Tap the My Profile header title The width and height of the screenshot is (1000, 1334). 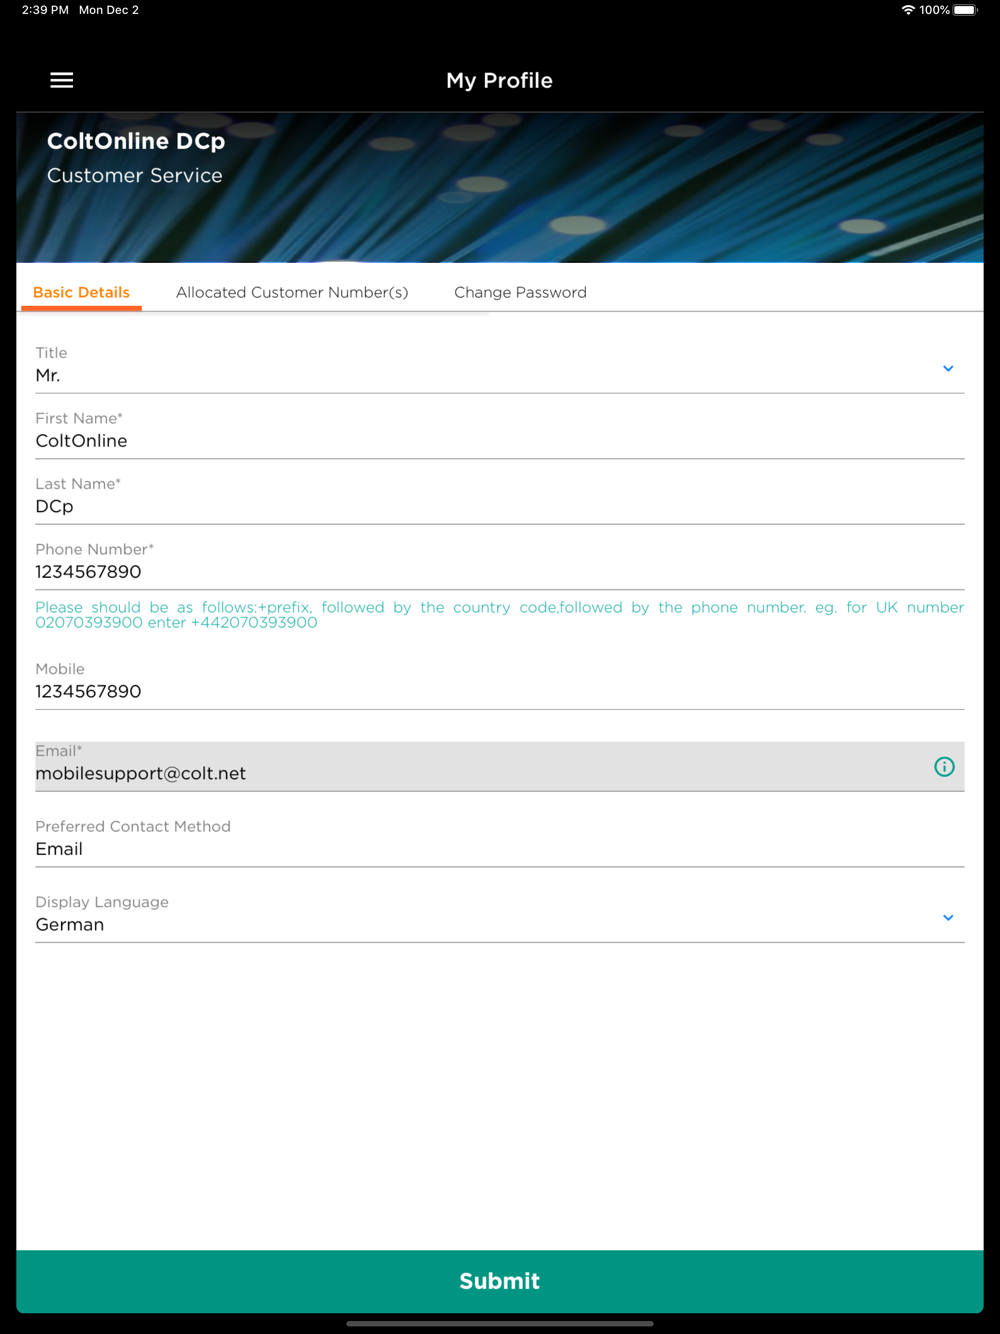(x=500, y=80)
